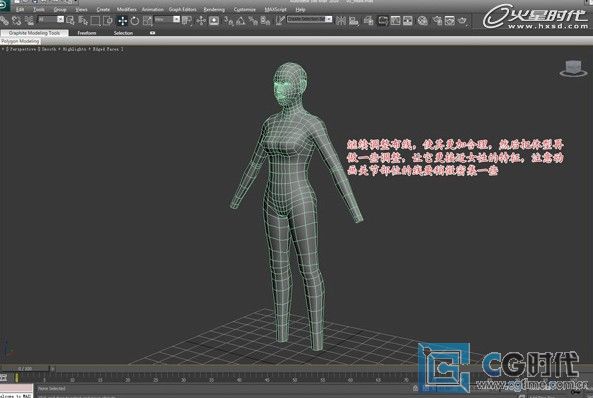Toggle the Selection Lock in status bar
The width and height of the screenshot is (593, 398).
[x=415, y=388]
